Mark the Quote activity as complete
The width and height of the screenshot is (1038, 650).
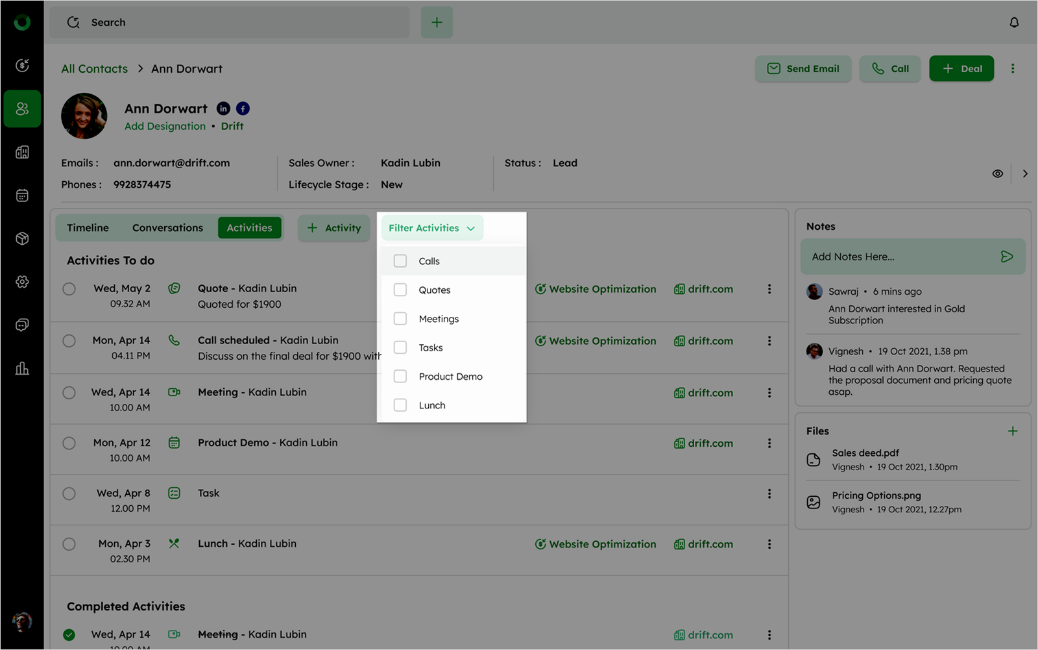69,289
